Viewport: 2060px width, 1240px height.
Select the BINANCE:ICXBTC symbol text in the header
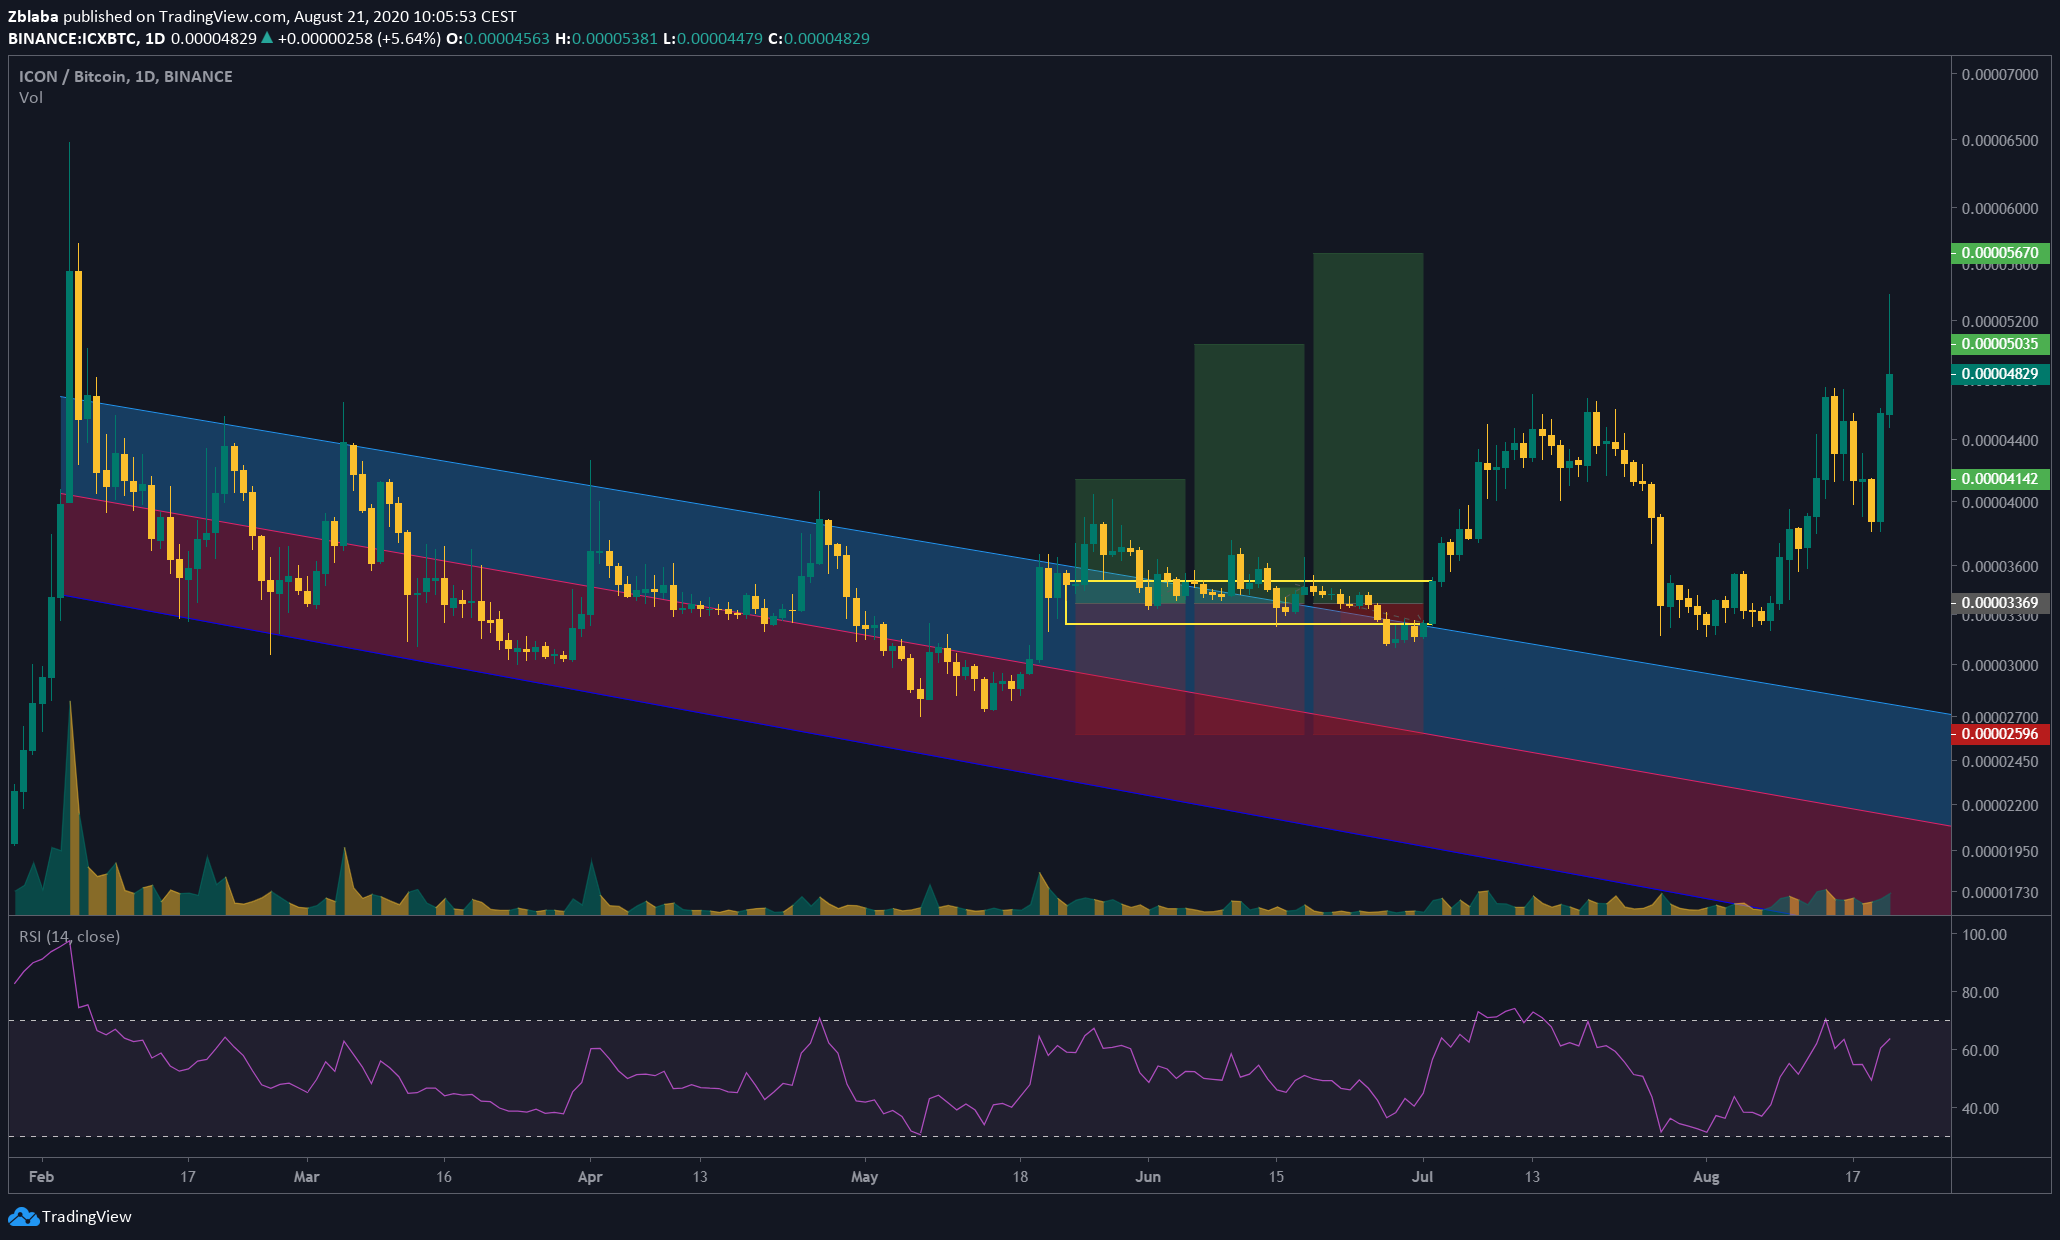point(72,39)
